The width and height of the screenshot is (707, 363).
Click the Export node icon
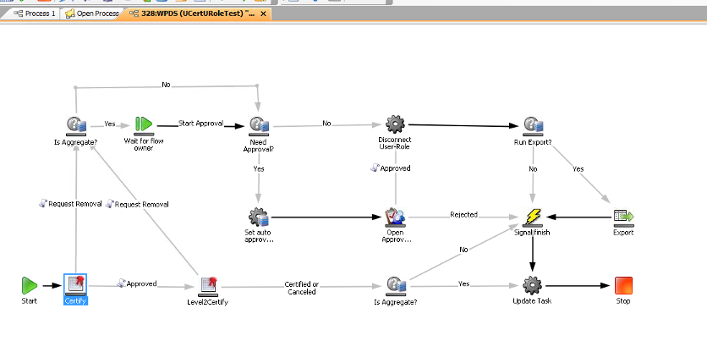(x=624, y=217)
